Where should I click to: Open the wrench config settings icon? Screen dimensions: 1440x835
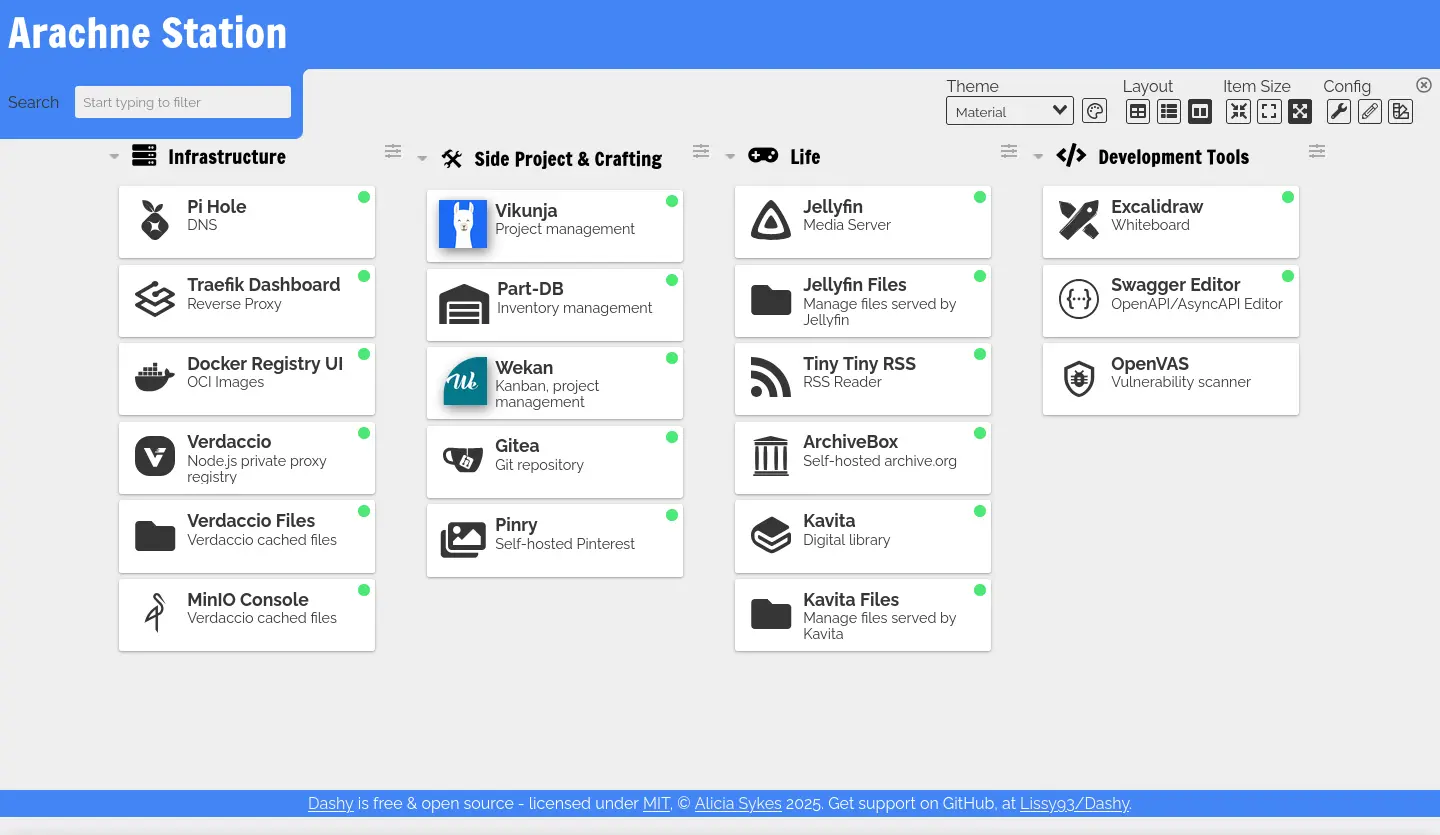pos(1339,111)
